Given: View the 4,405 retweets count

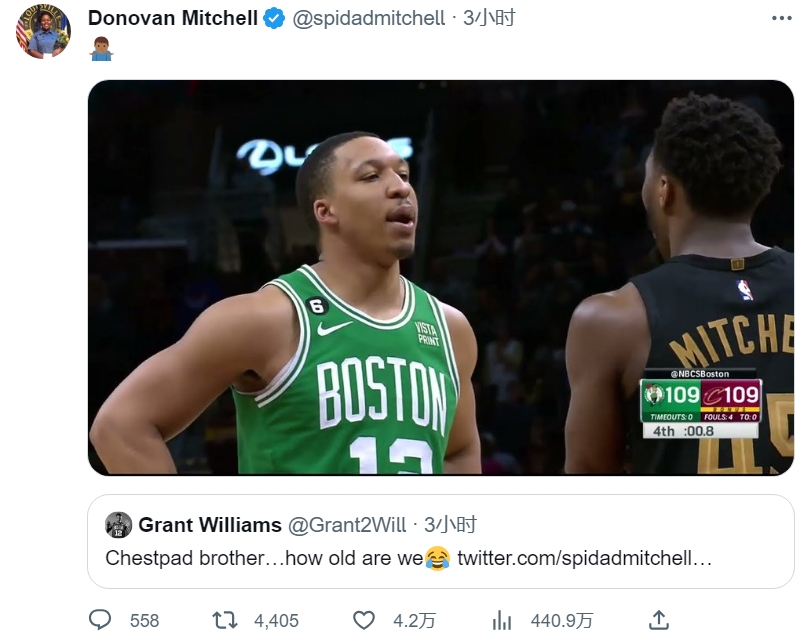Looking at the screenshot, I should point(276,620).
